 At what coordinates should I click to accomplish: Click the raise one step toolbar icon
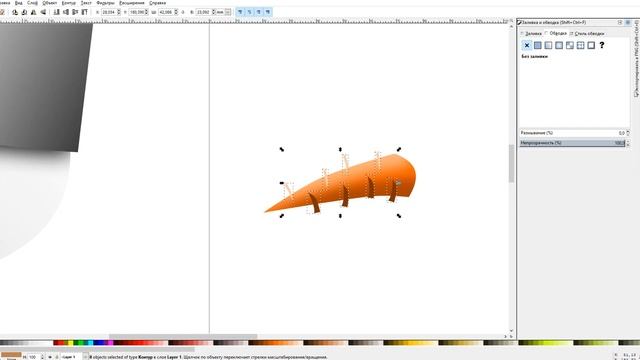click(75, 12)
